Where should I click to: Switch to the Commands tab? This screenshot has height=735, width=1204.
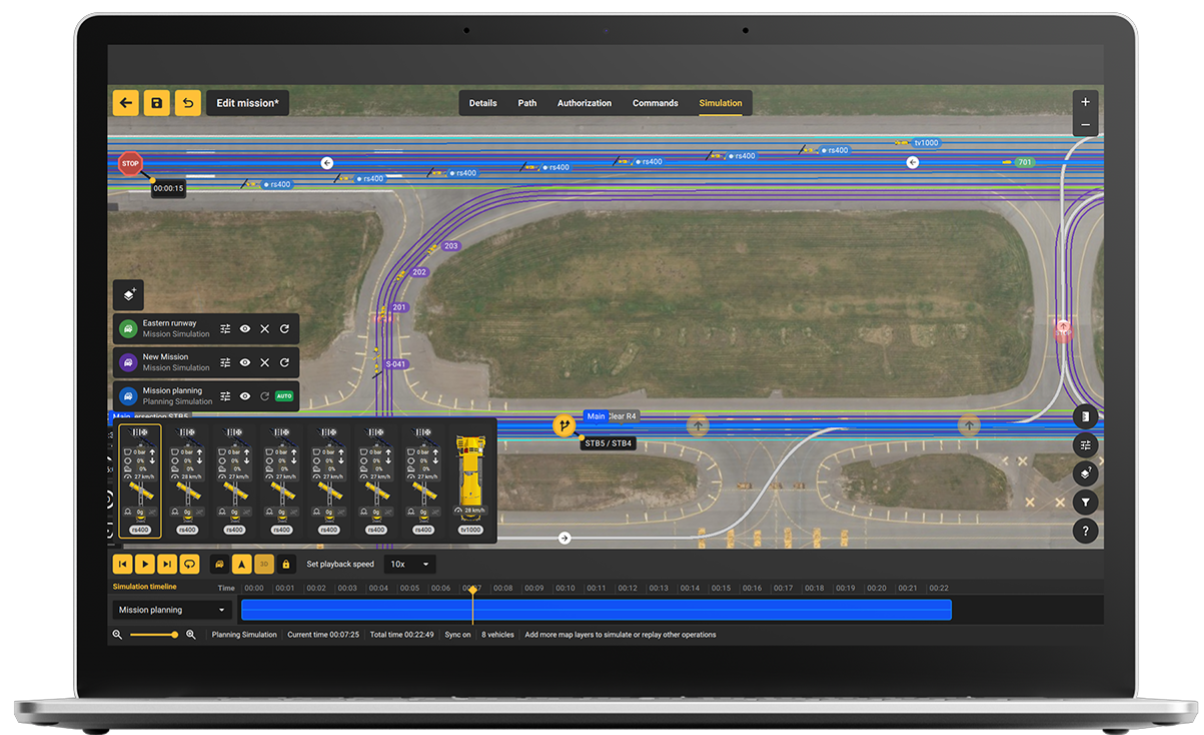pyautogui.click(x=655, y=103)
